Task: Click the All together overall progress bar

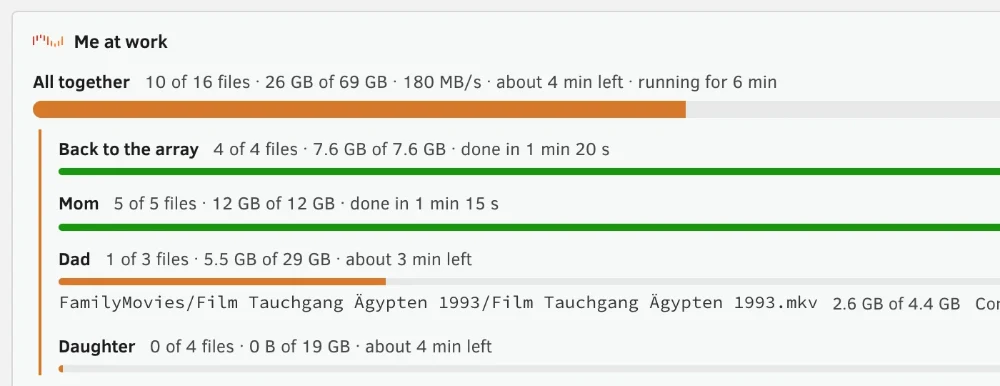Action: click(x=517, y=110)
